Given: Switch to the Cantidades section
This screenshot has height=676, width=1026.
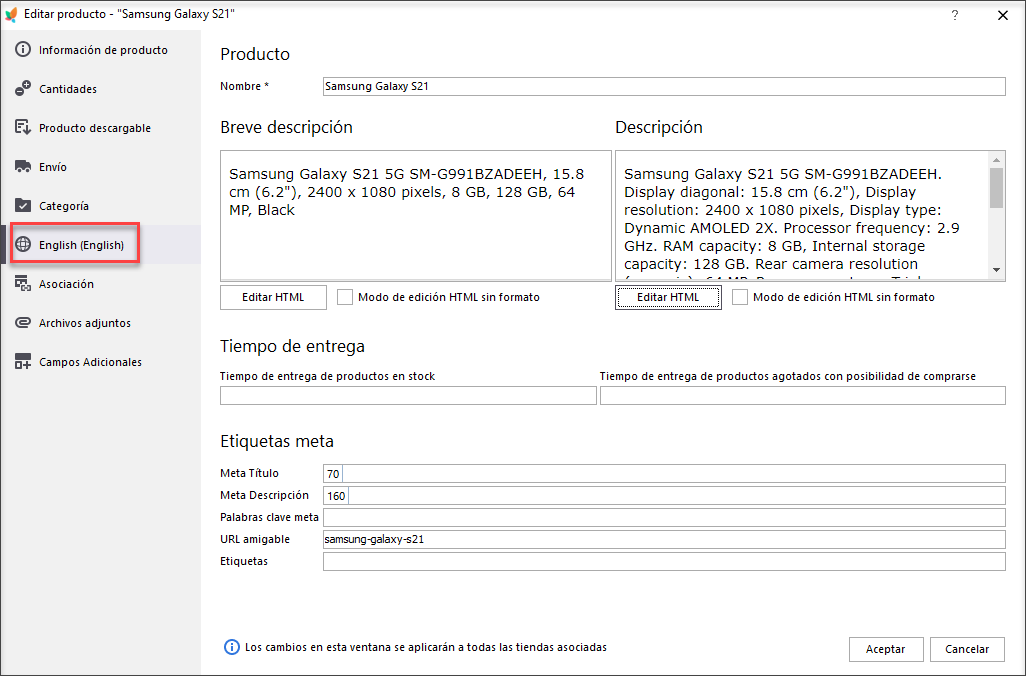Looking at the screenshot, I should (101, 88).
